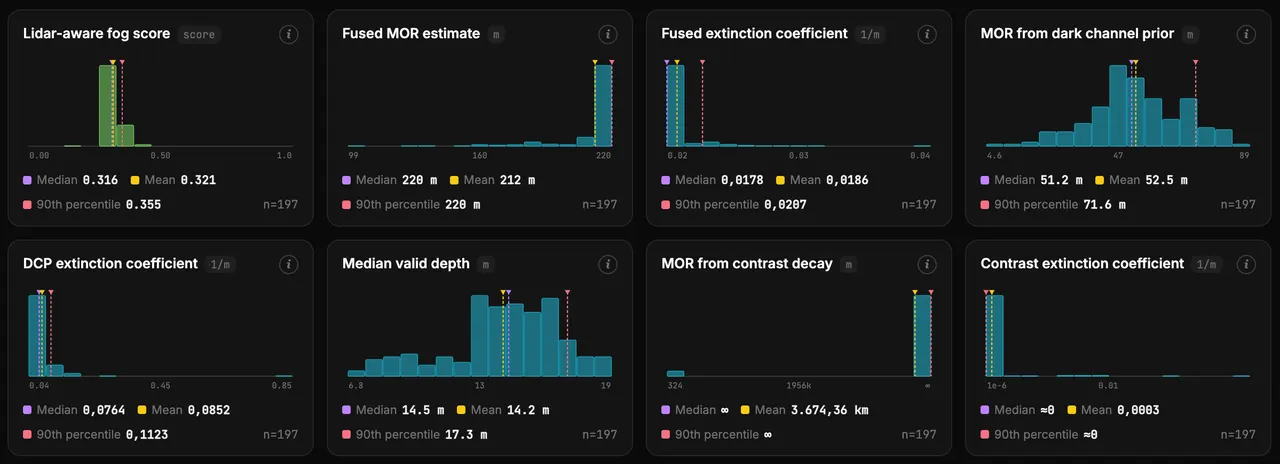Screen dimensions: 1280x464
Task: Click Mean 0,0852 on DCP extinction card
Action: [208, 410]
